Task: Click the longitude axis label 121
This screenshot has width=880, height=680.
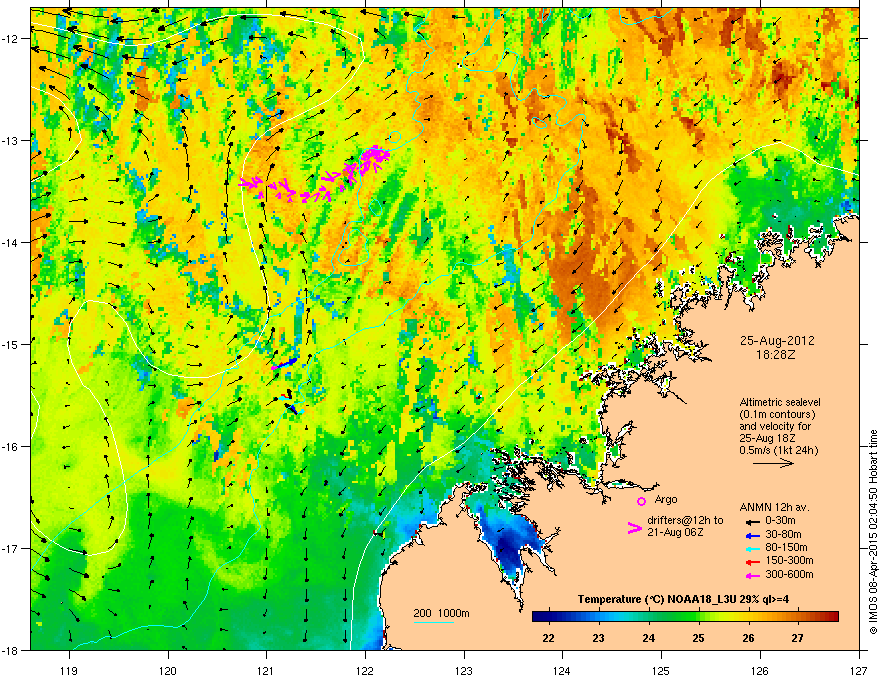Action: (267, 670)
